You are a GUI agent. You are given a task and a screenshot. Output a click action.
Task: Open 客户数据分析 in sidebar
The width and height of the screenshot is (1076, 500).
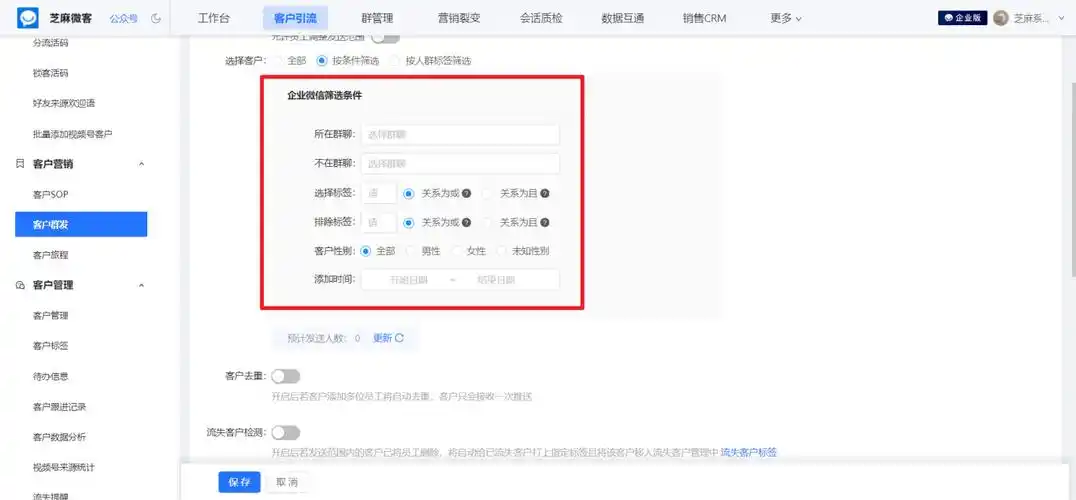(x=60, y=437)
